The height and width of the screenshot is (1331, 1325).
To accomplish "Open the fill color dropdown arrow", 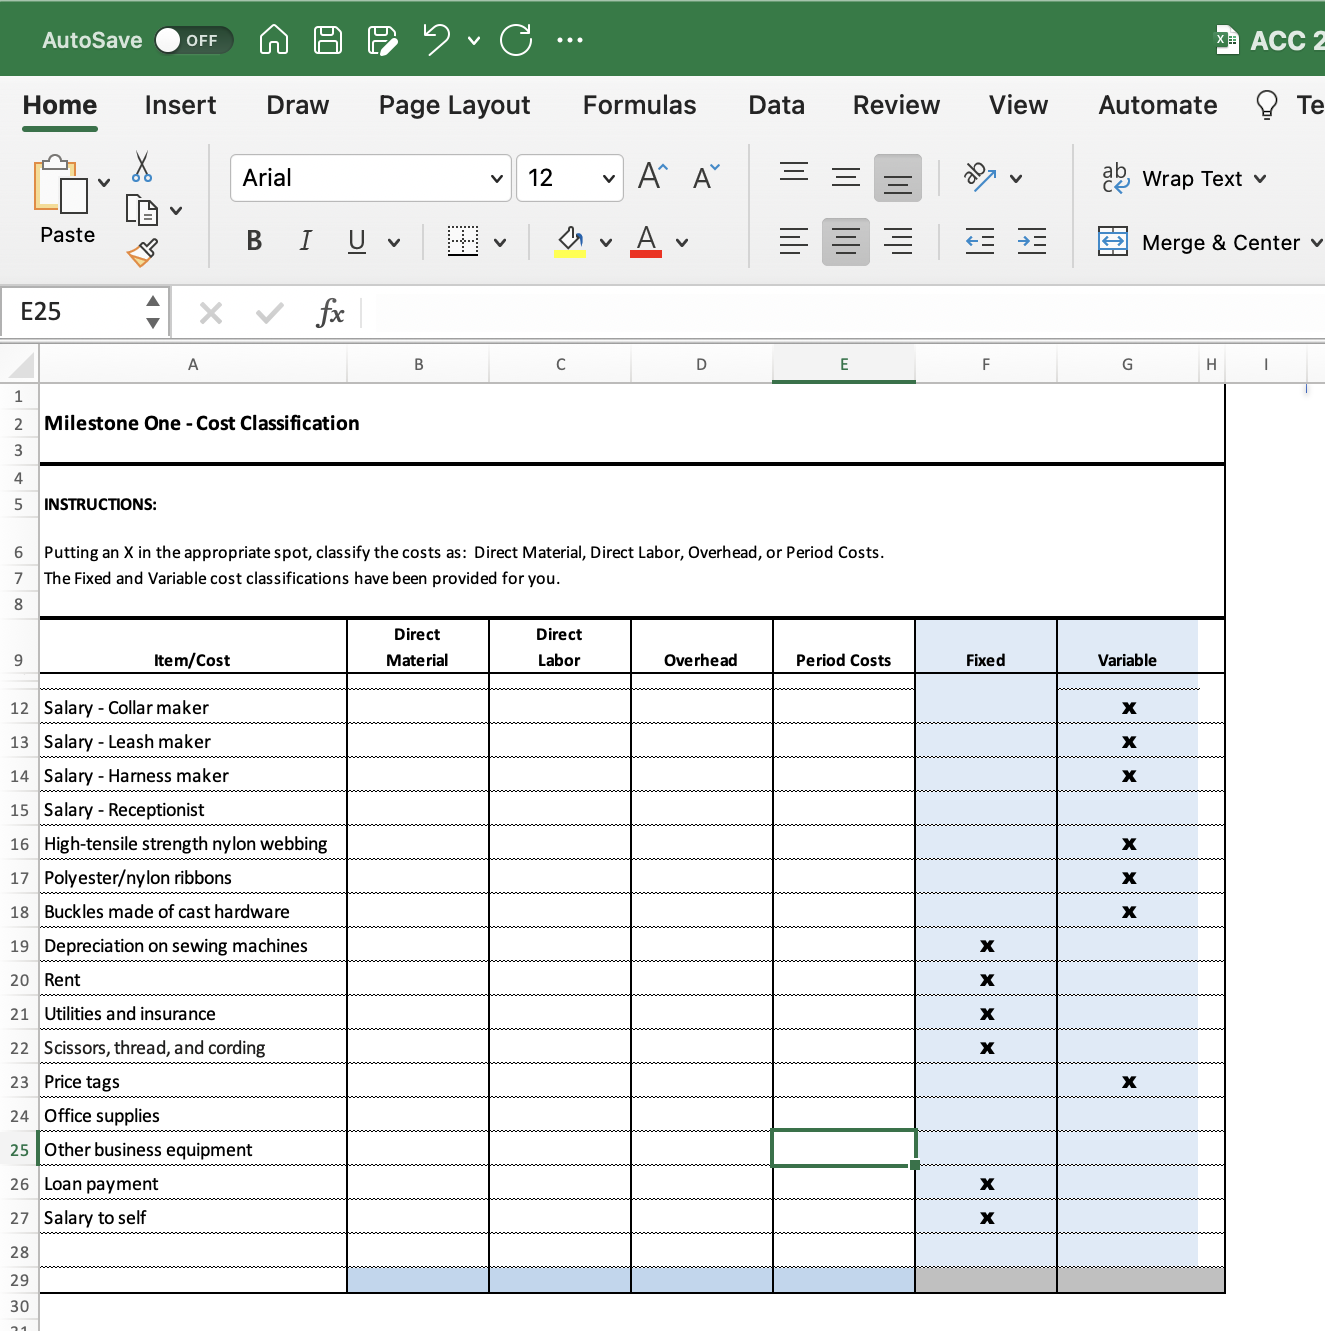I will coord(605,242).
